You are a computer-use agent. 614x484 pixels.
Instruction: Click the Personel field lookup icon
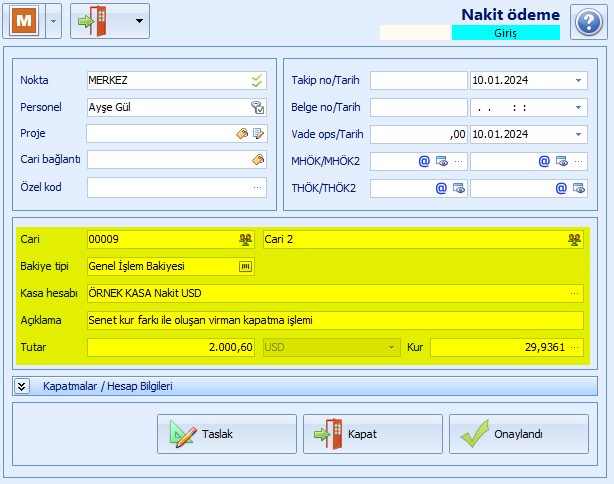pyautogui.click(x=258, y=107)
